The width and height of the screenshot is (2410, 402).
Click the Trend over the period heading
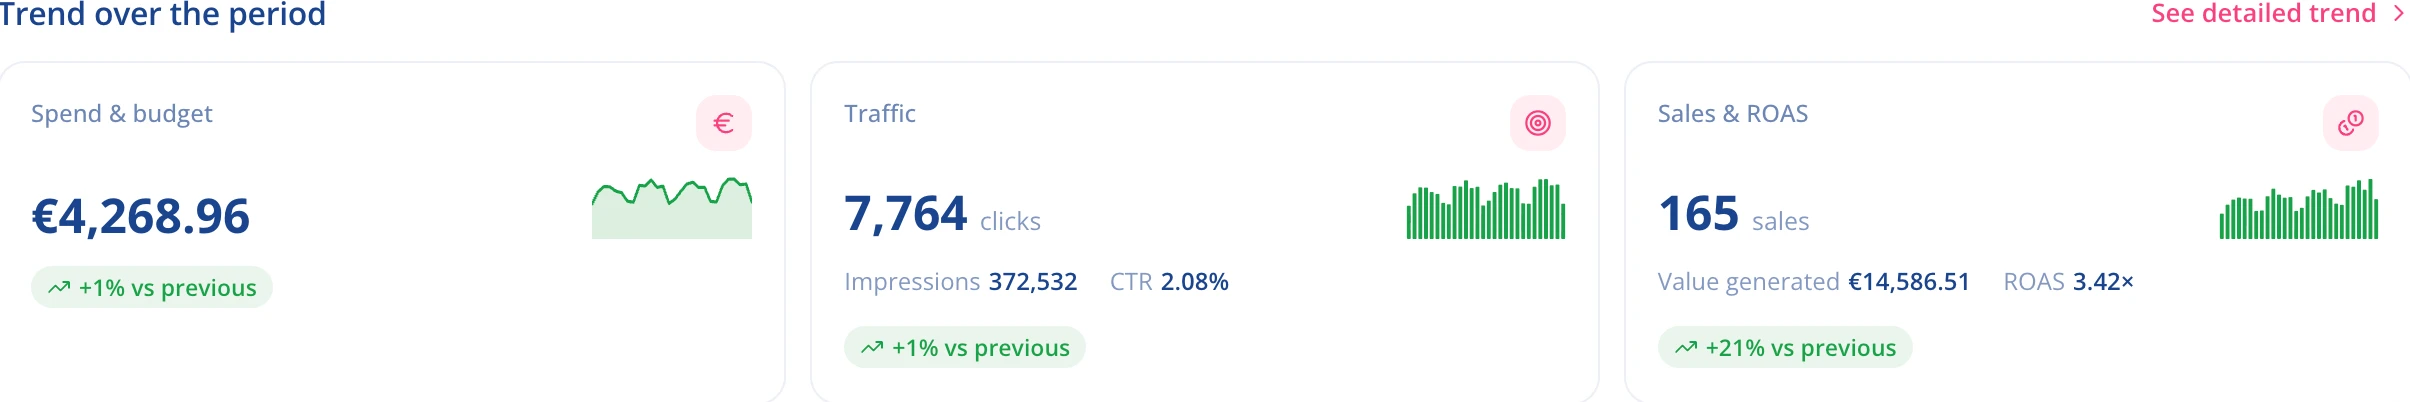click(x=162, y=14)
